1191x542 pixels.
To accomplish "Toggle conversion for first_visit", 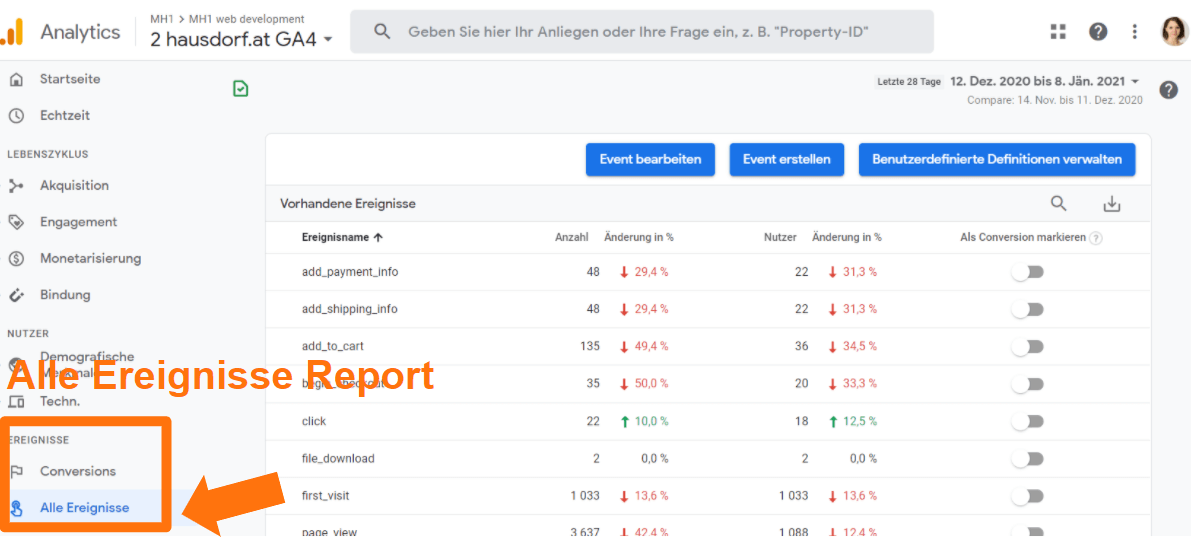I will coord(1028,496).
